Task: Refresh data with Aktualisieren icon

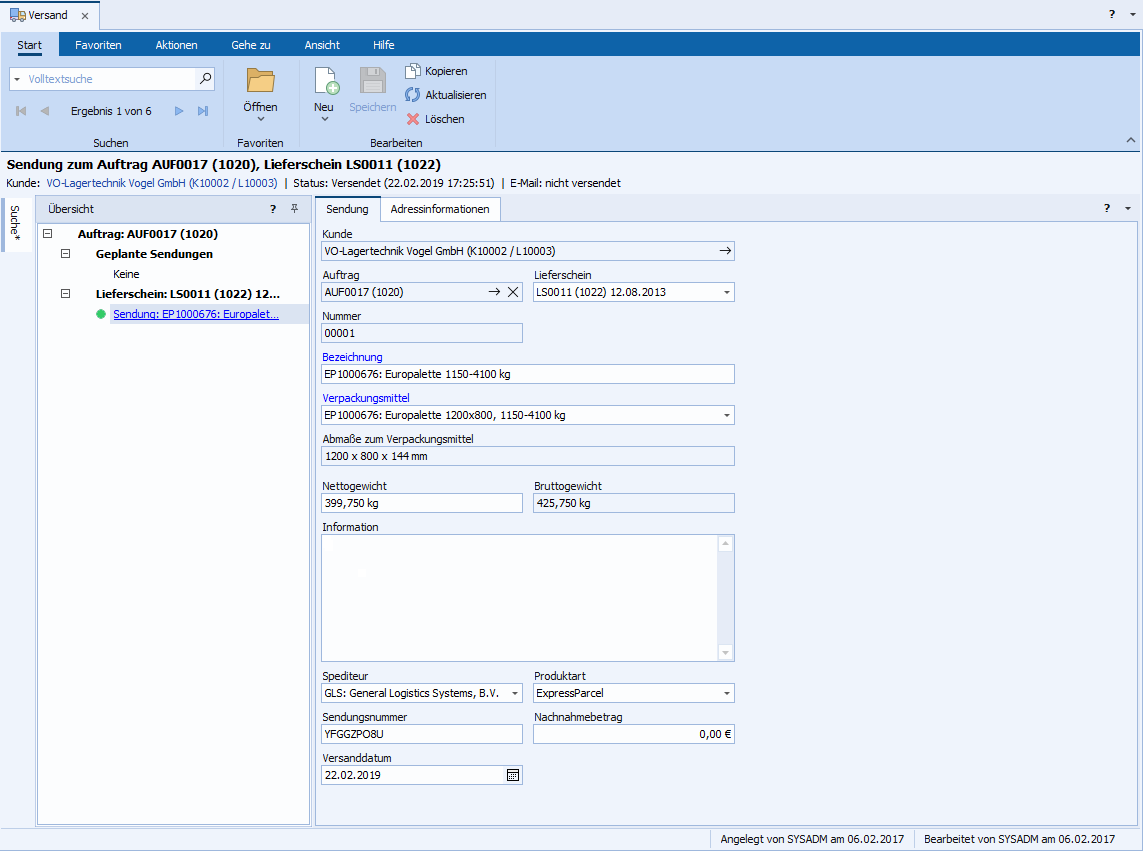Action: point(413,95)
